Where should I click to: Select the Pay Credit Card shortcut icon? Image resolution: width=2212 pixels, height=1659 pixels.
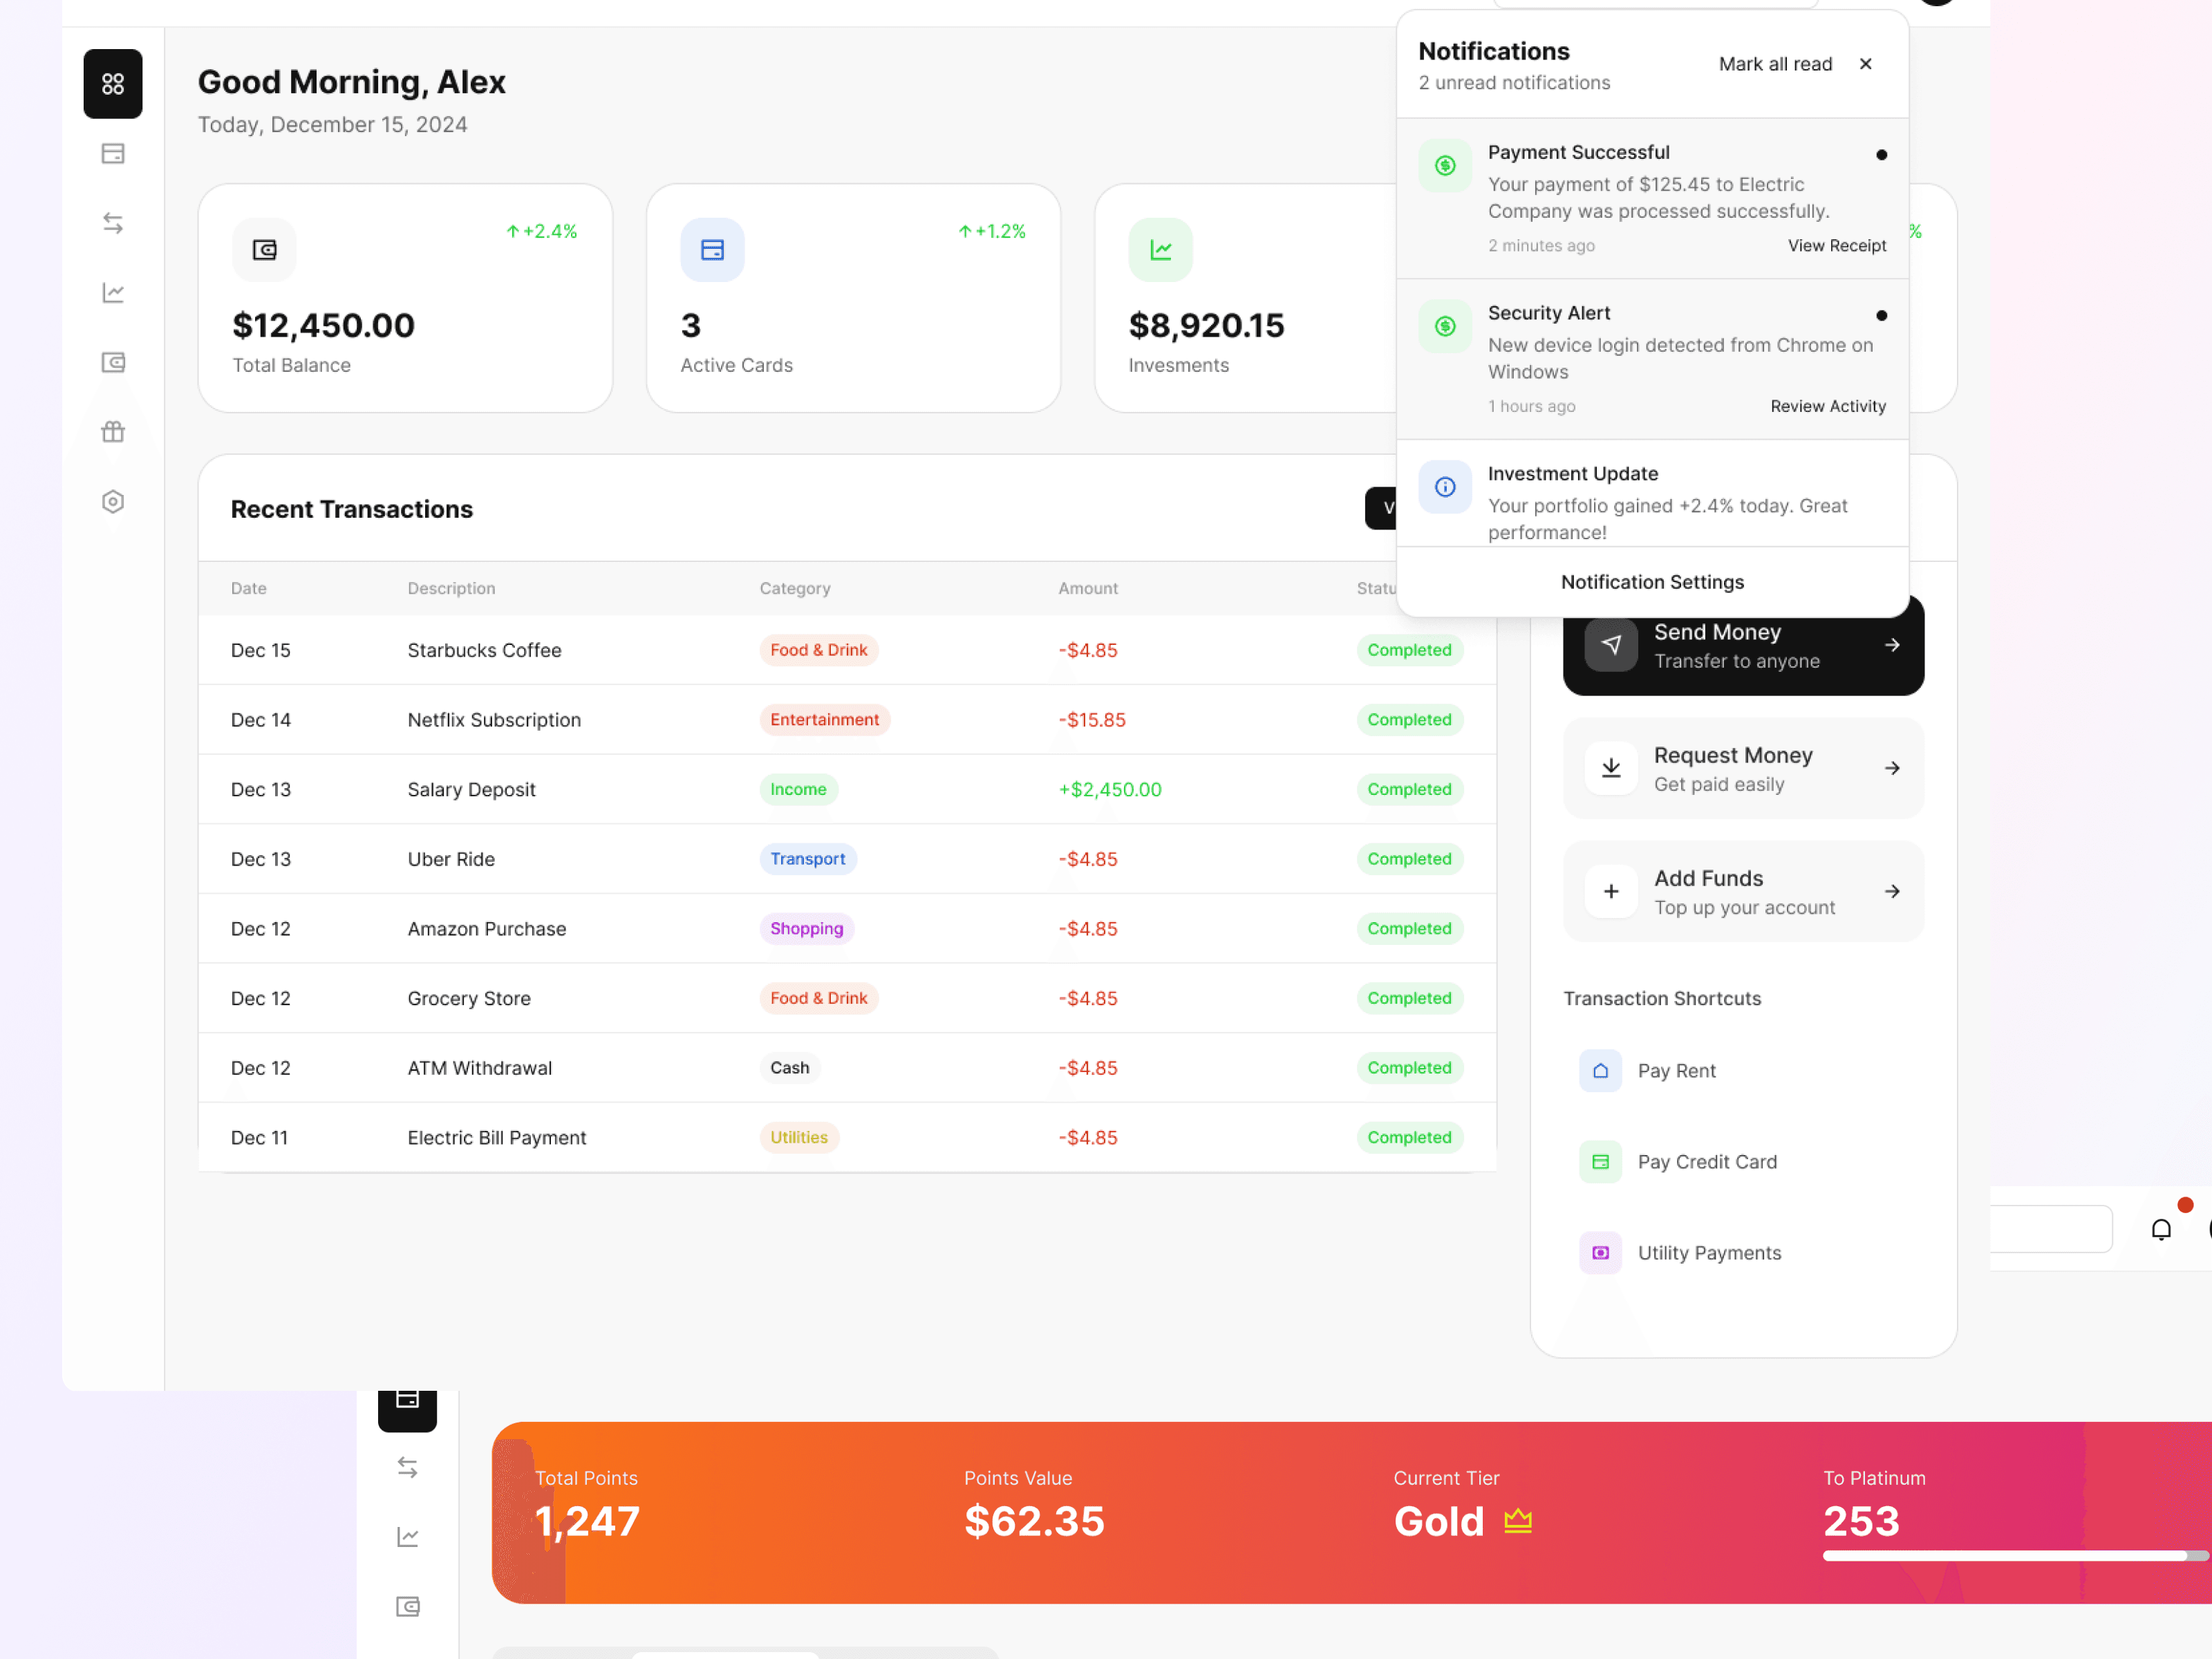point(1601,1161)
